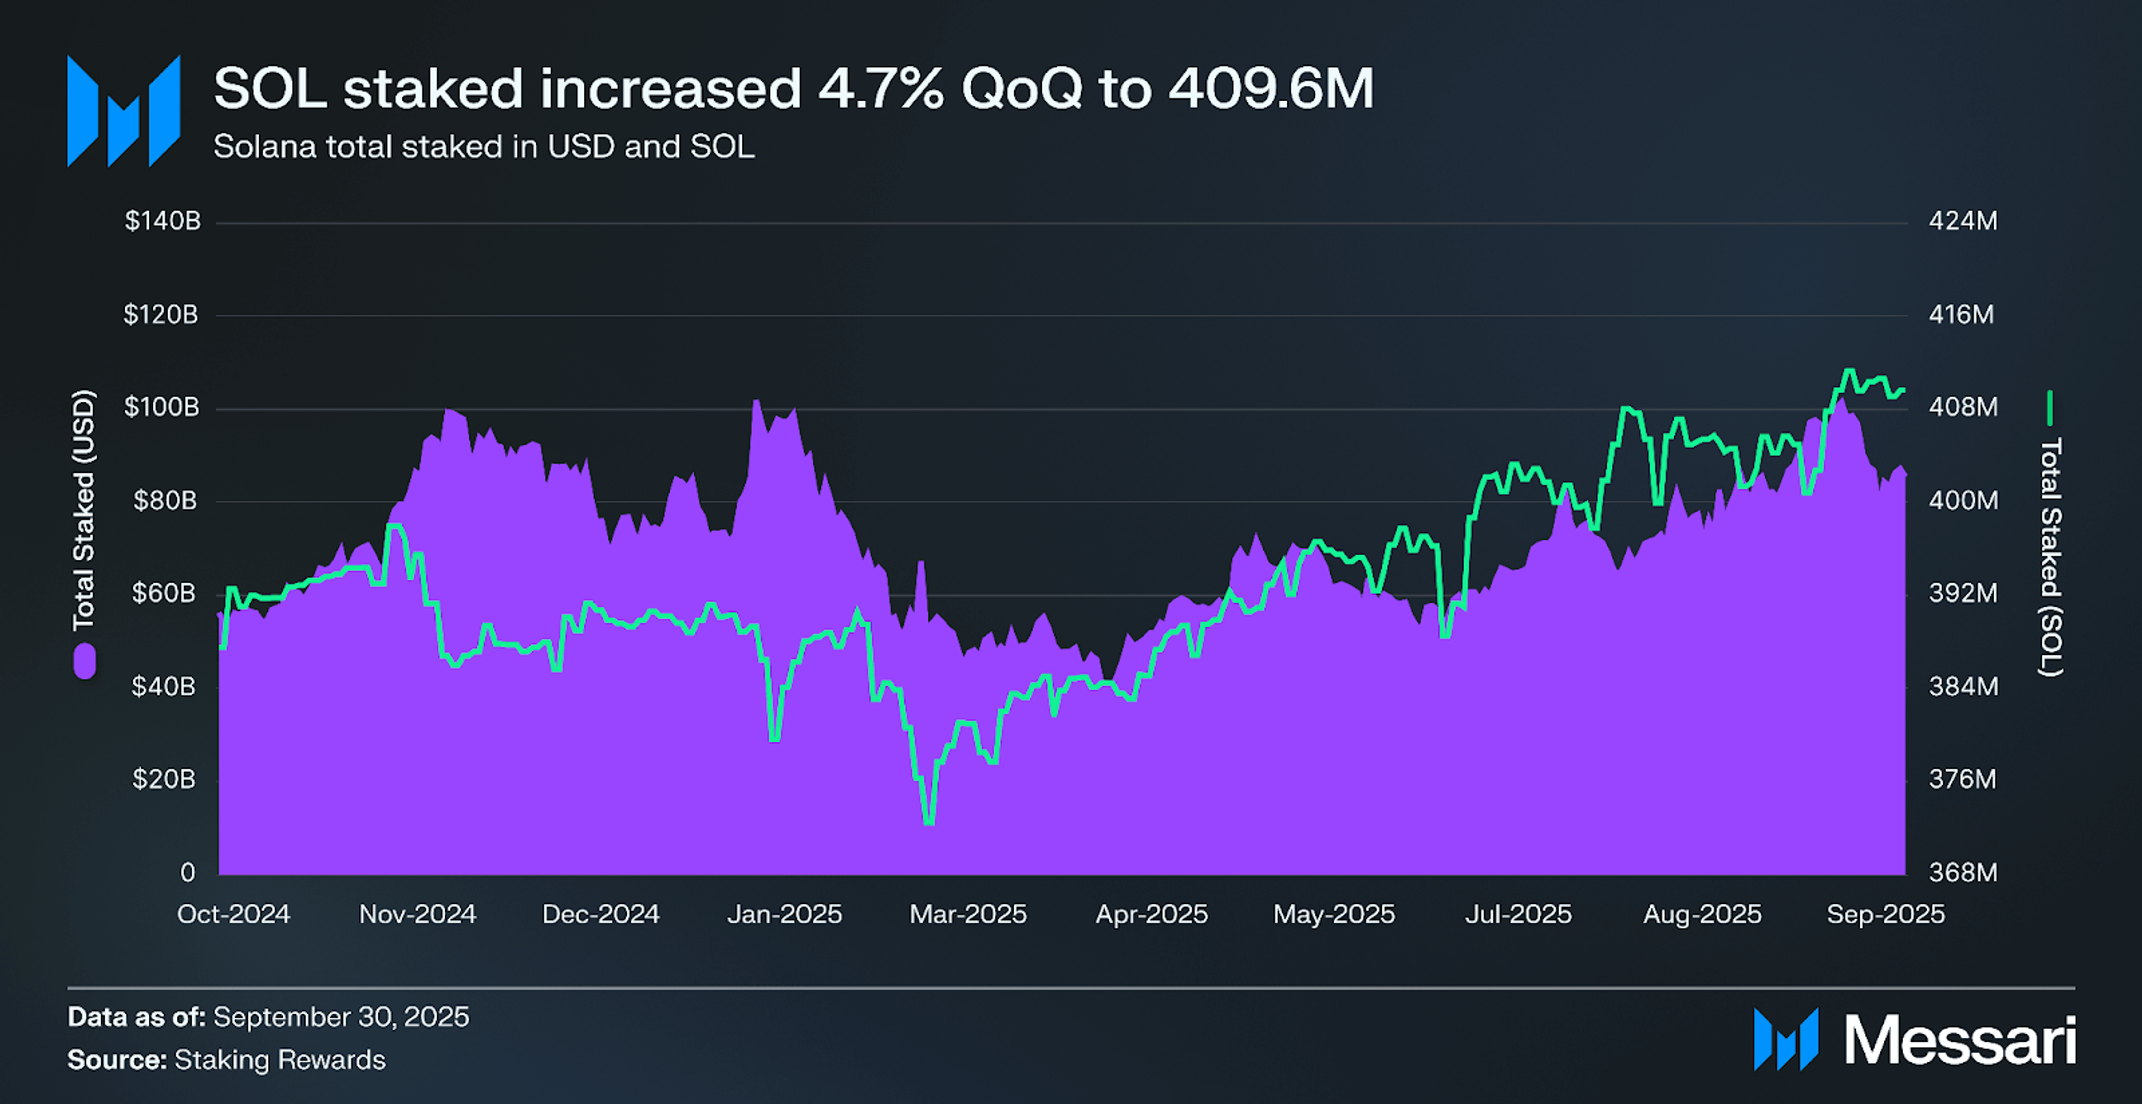Screen dimensions: 2142x1104
Task: Click the $140B left axis label
Action: click(162, 221)
